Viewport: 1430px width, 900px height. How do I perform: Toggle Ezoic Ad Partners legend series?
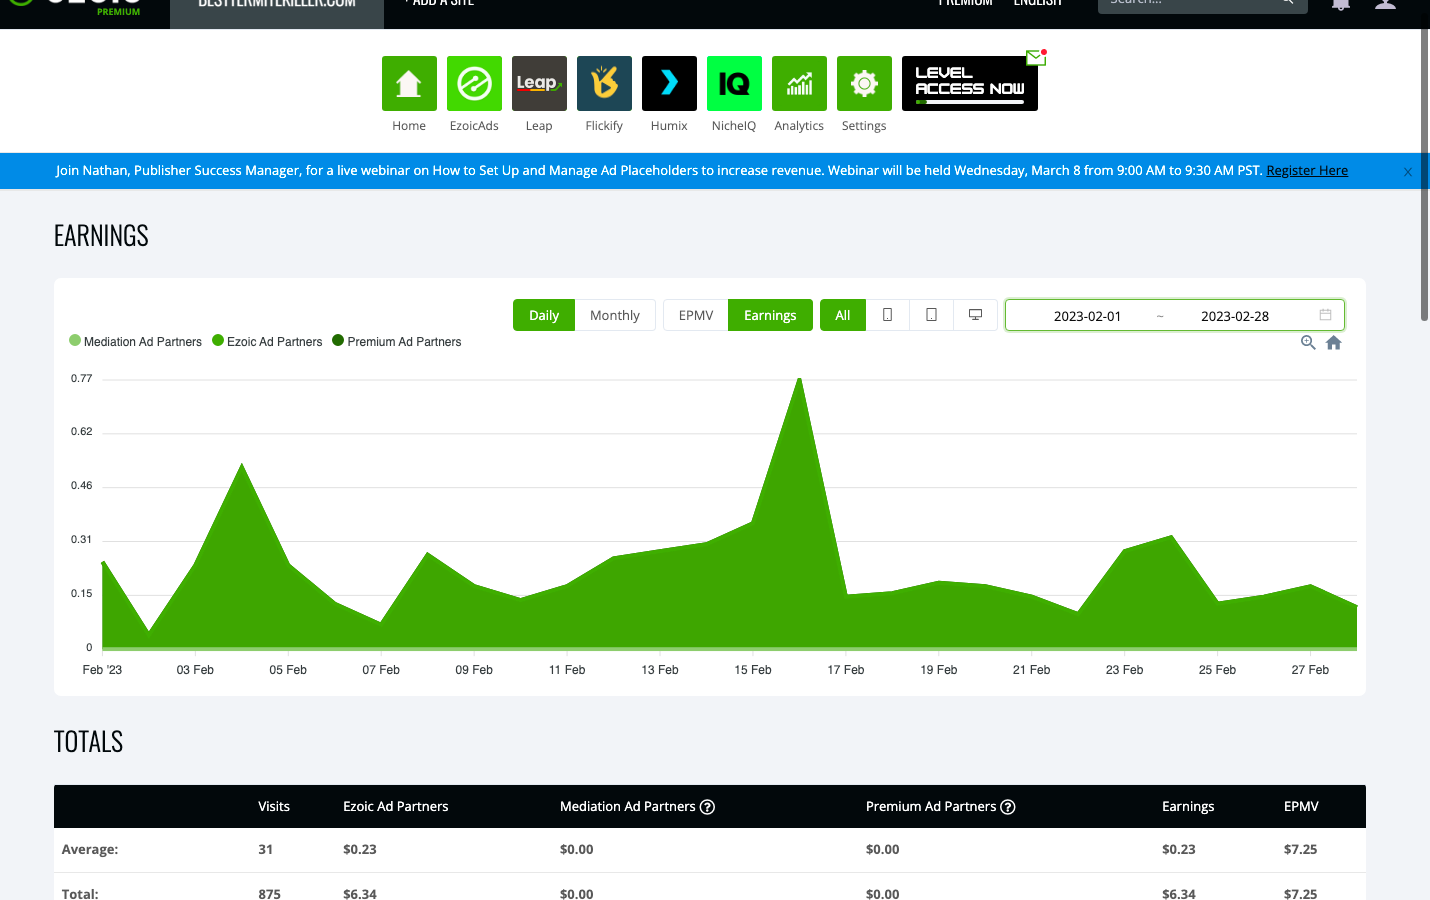tap(267, 341)
